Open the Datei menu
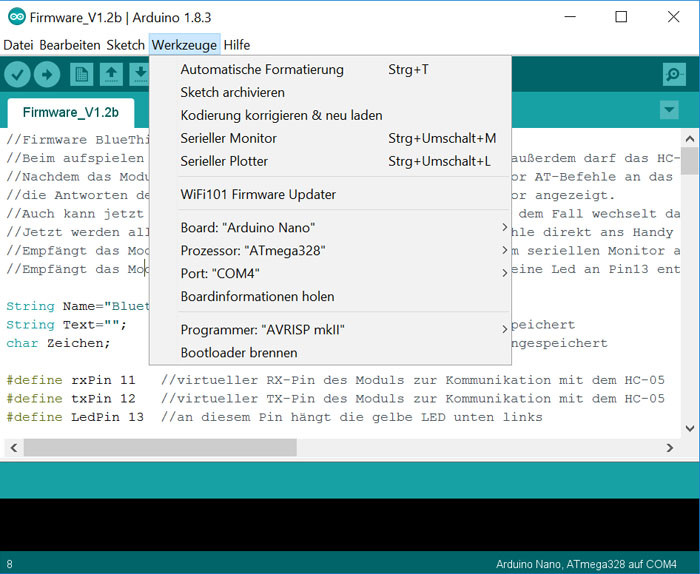This screenshot has width=700, height=574. click(18, 45)
